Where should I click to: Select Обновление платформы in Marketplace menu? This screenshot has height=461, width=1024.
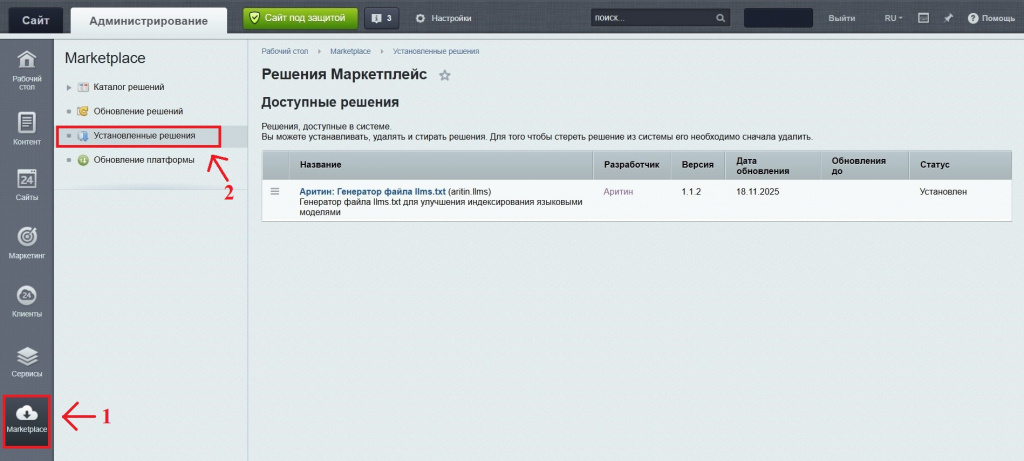pyautogui.click(x=143, y=159)
